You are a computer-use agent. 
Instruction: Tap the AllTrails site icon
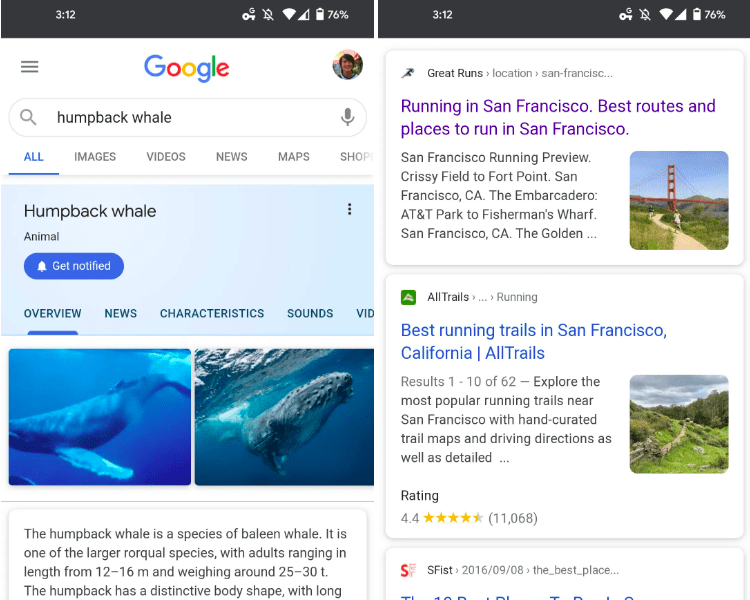[408, 297]
